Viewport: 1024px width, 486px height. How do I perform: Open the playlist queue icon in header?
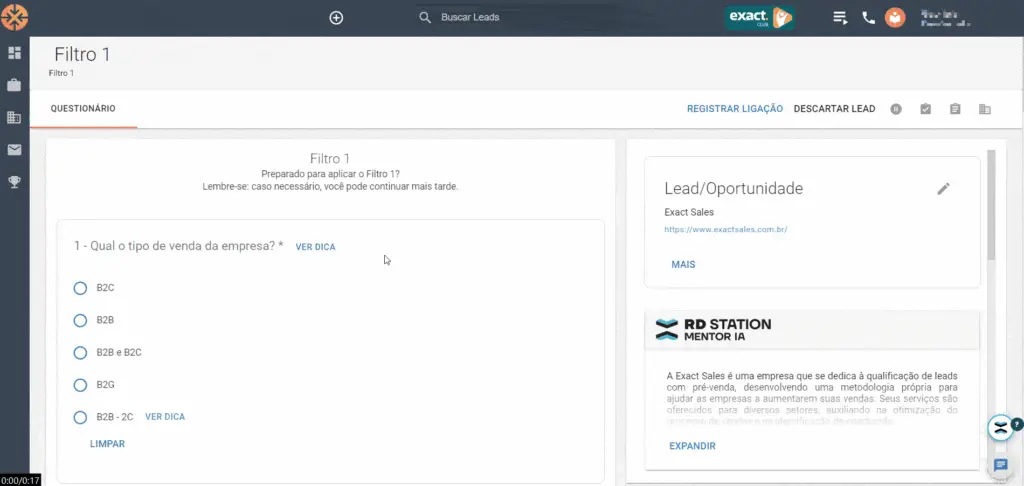click(x=840, y=17)
